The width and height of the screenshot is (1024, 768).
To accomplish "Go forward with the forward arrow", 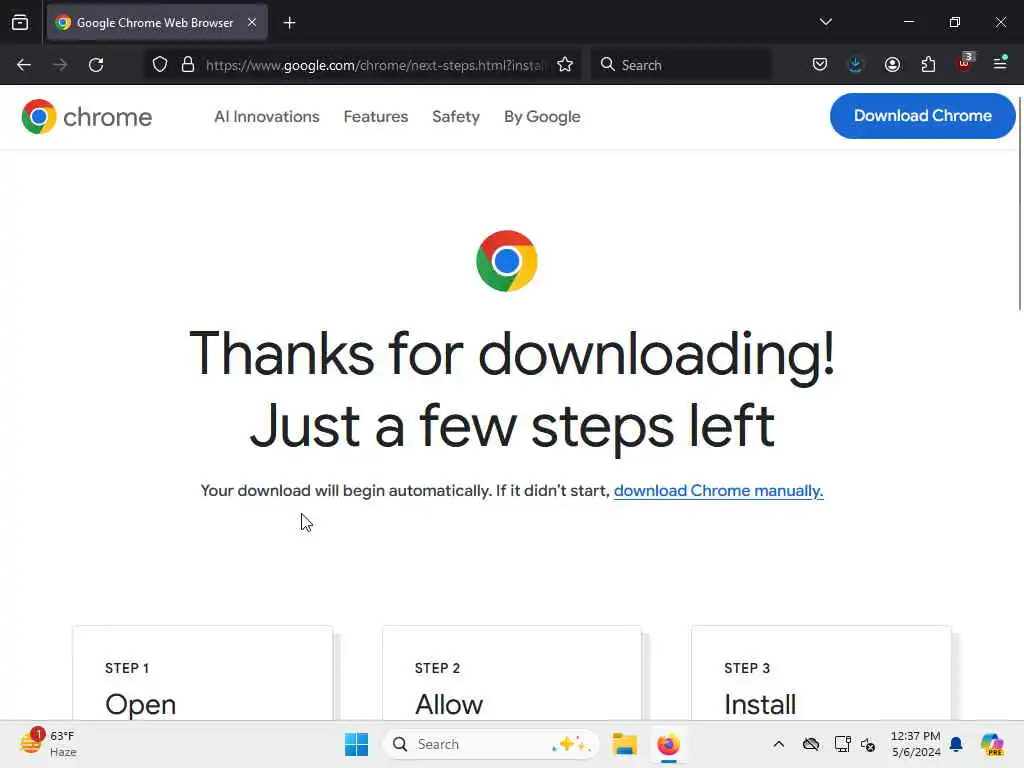I will [60, 65].
